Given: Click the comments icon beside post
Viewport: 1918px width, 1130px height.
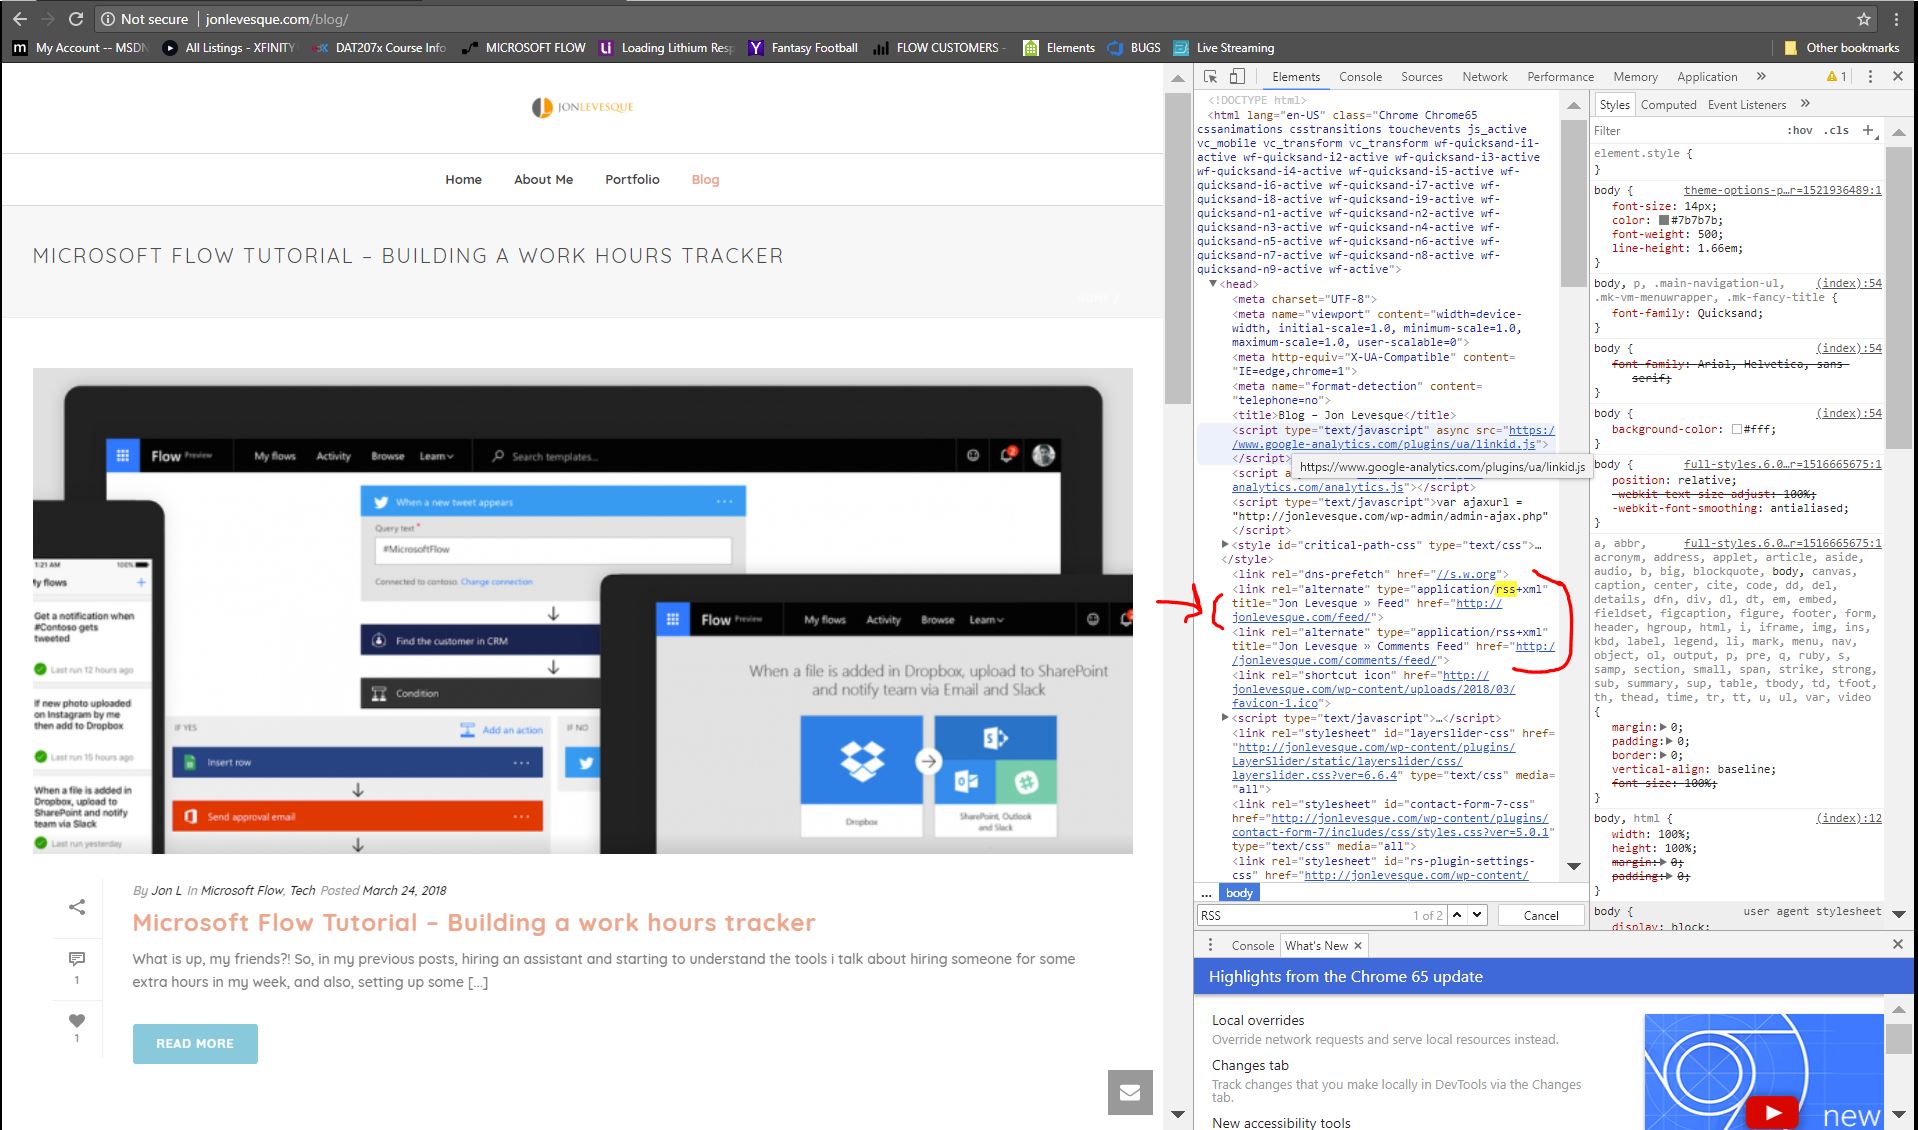Looking at the screenshot, I should [x=77, y=959].
